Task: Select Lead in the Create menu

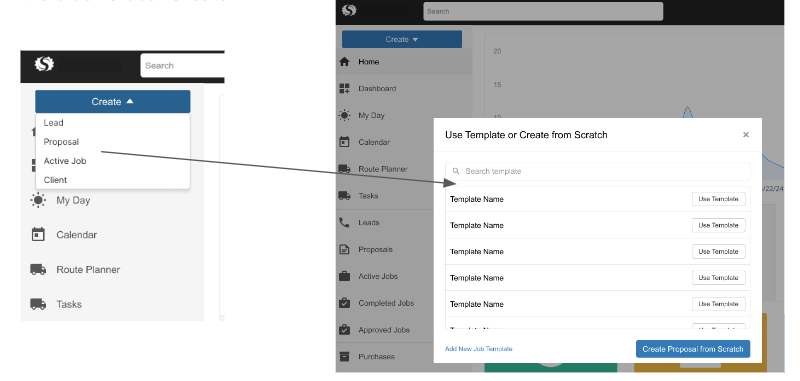Action: point(54,123)
